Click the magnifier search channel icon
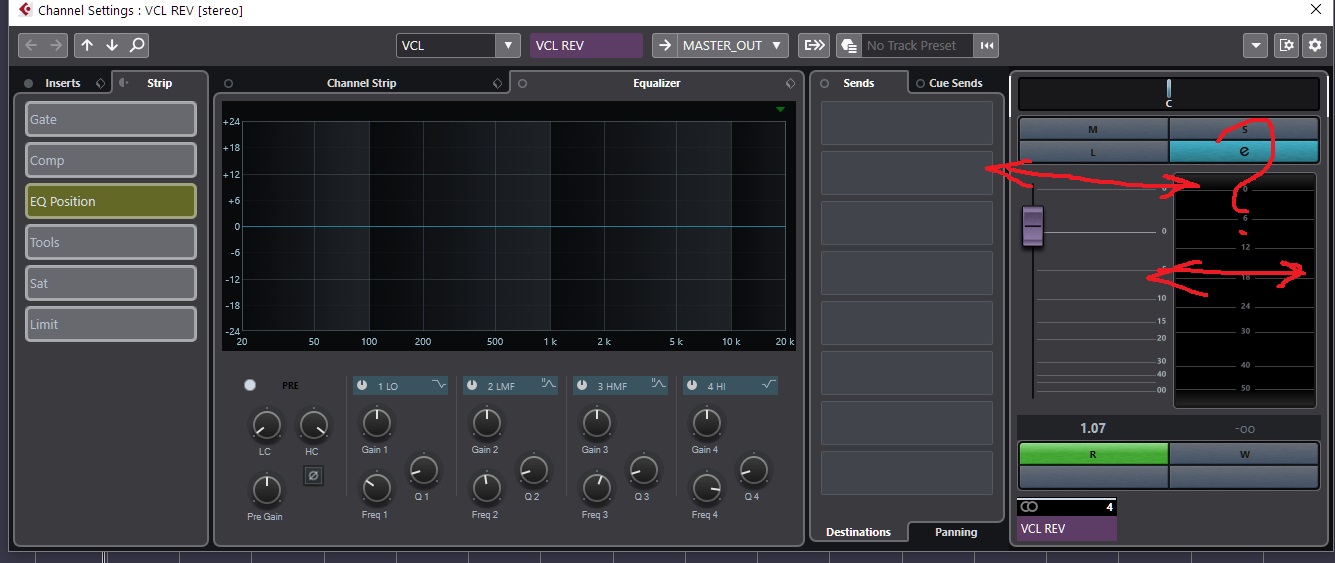This screenshot has width=1335, height=563. (x=137, y=45)
